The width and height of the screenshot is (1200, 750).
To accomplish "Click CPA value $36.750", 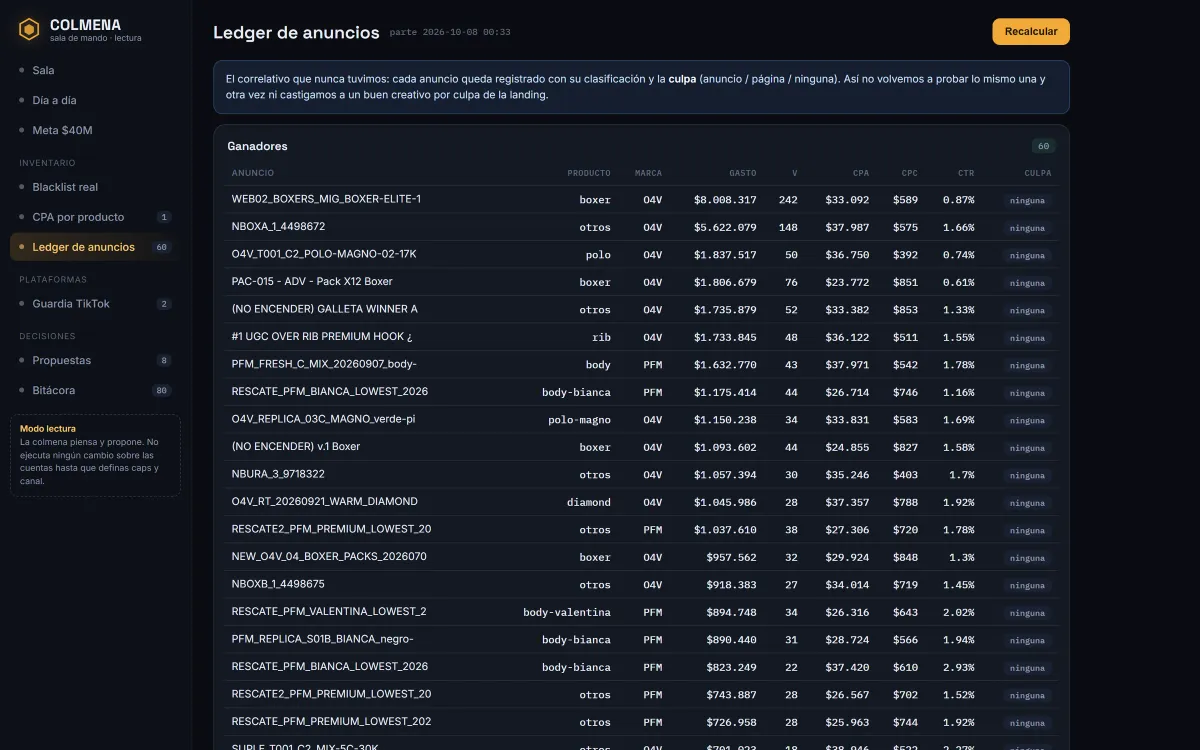I will [x=847, y=255].
